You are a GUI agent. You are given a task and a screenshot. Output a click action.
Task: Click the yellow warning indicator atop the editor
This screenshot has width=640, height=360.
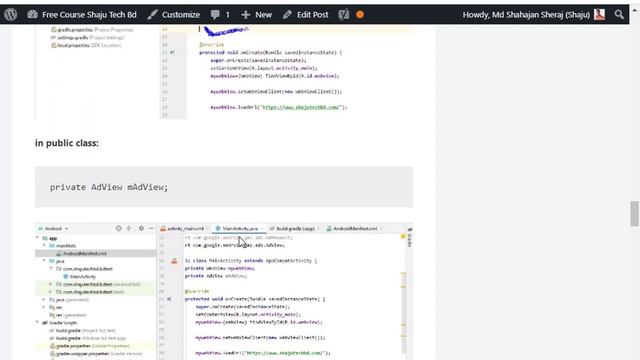[403, 237]
